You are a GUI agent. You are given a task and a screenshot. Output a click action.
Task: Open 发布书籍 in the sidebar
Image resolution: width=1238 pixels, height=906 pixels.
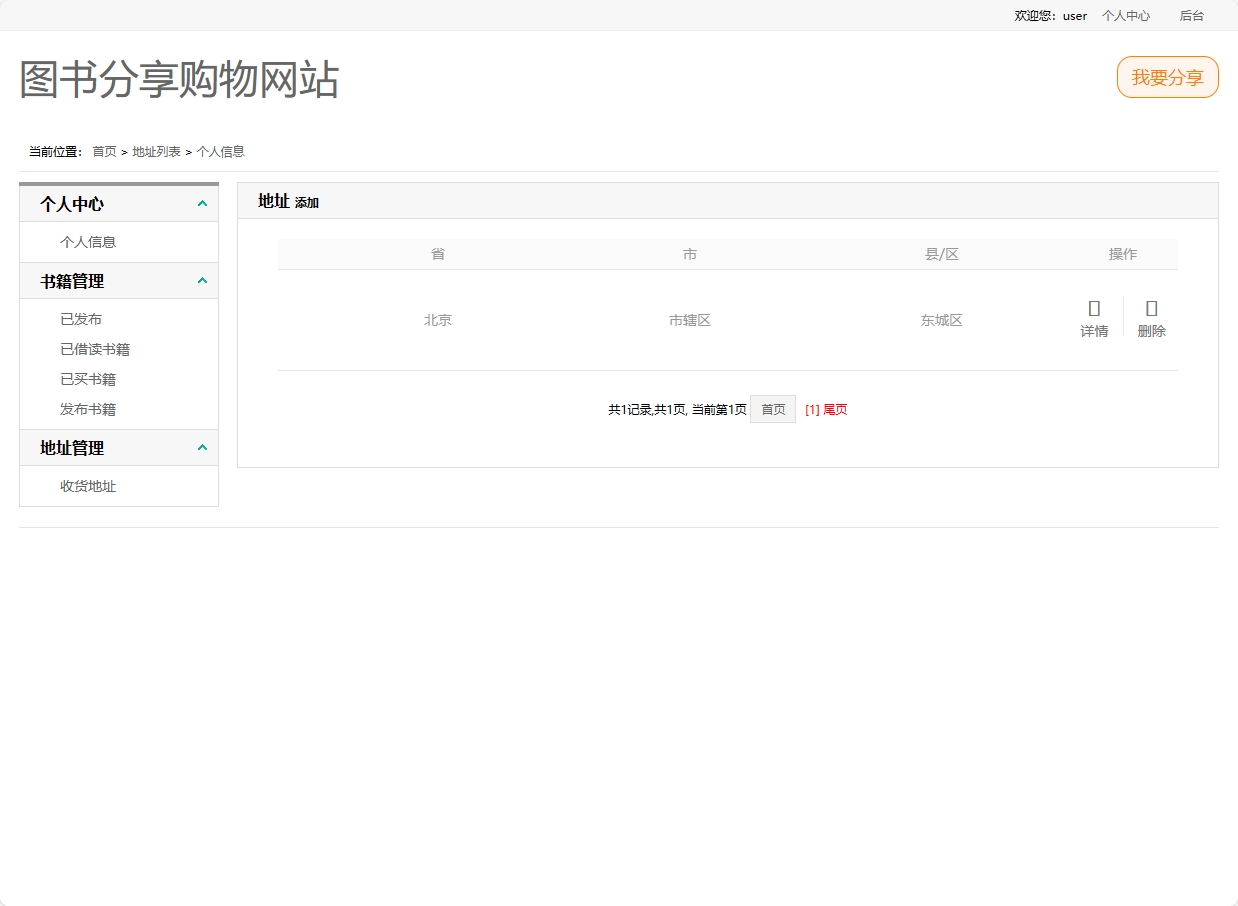pos(88,409)
